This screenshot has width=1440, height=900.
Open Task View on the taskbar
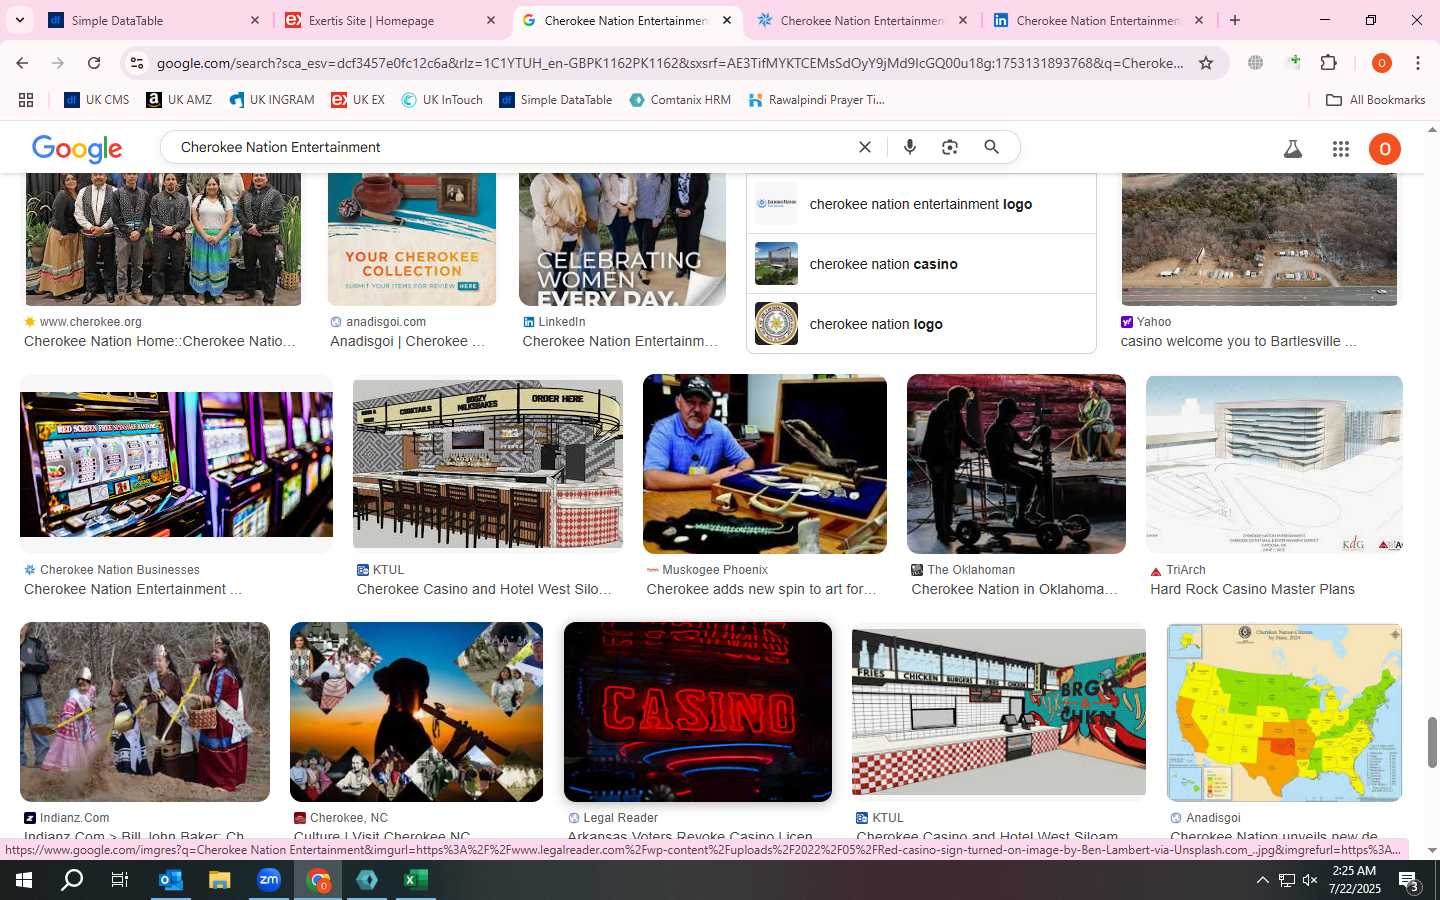(x=119, y=880)
